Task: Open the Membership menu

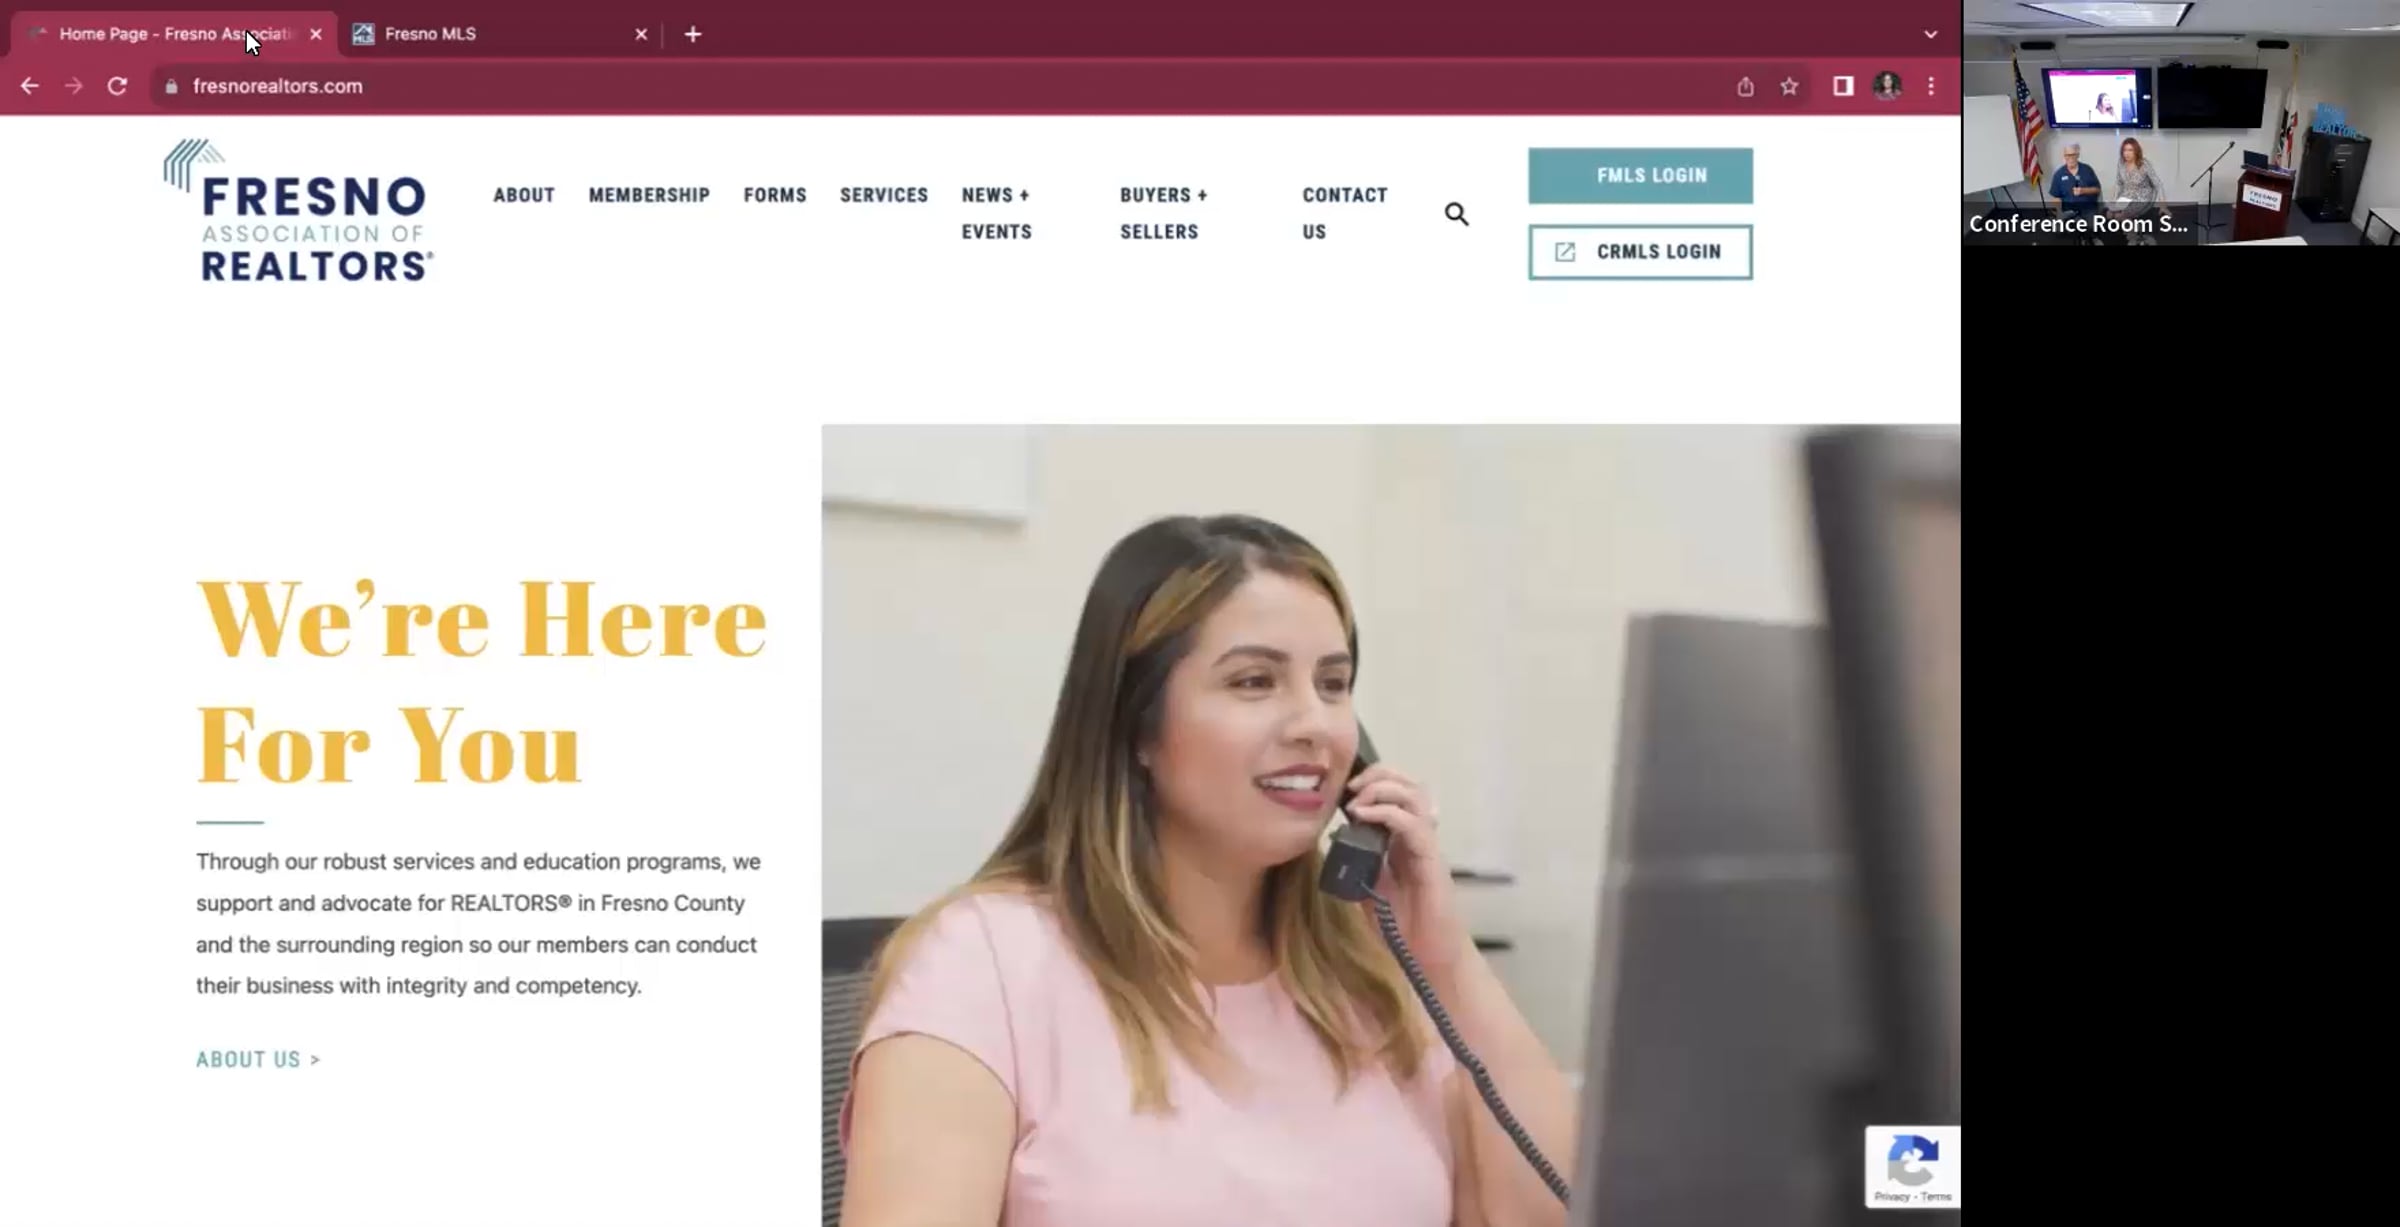Action: coord(649,195)
